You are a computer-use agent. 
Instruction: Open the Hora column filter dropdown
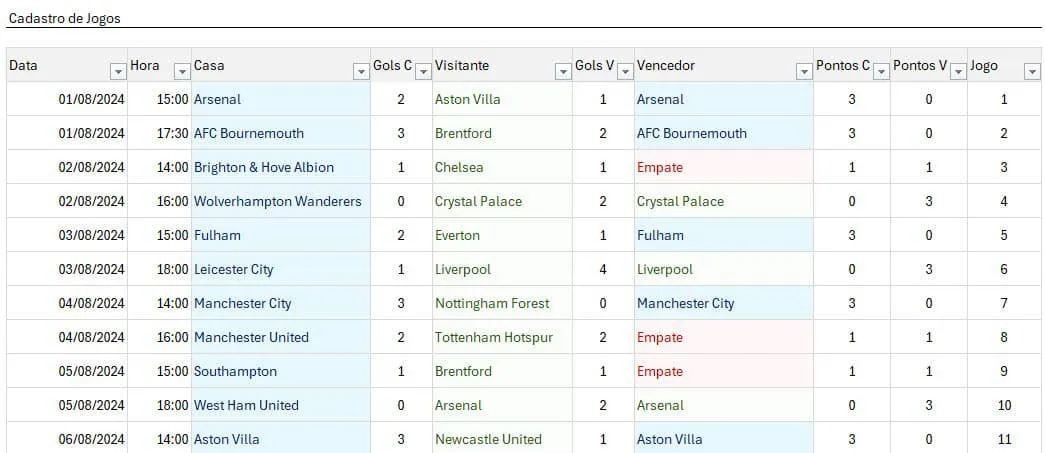(x=182, y=71)
